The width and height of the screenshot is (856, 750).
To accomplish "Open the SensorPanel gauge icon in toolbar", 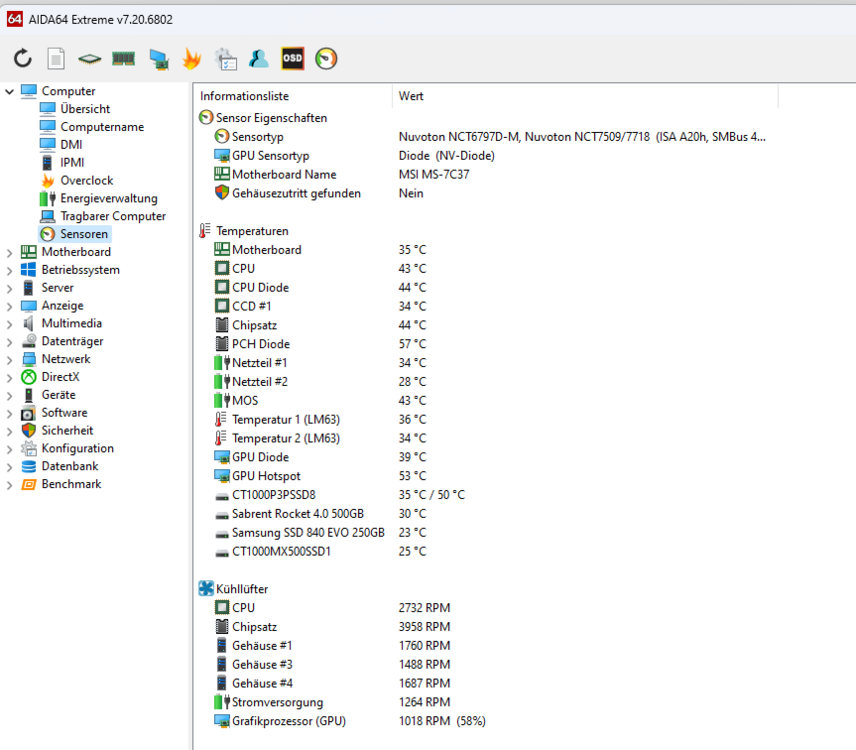I will pyautogui.click(x=325, y=58).
